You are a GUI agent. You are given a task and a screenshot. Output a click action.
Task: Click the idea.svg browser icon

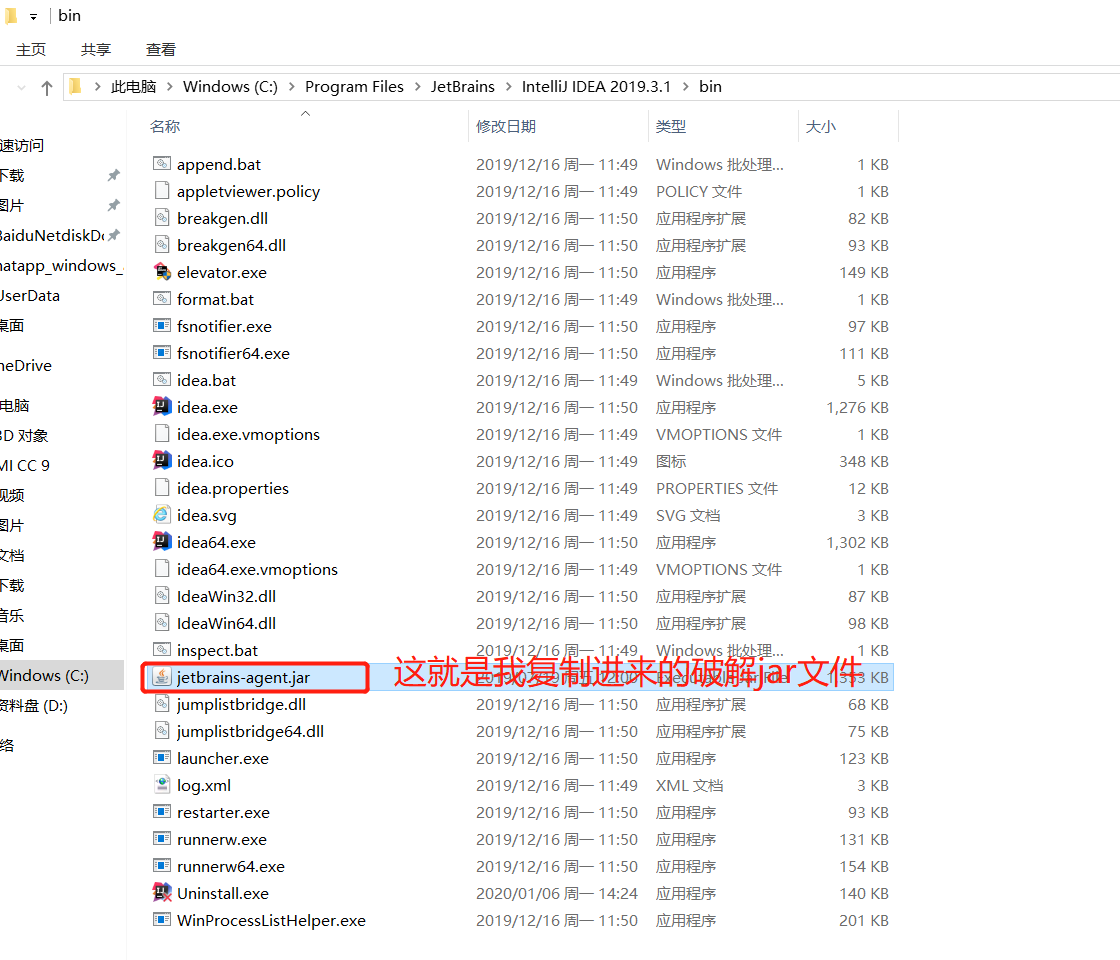162,514
